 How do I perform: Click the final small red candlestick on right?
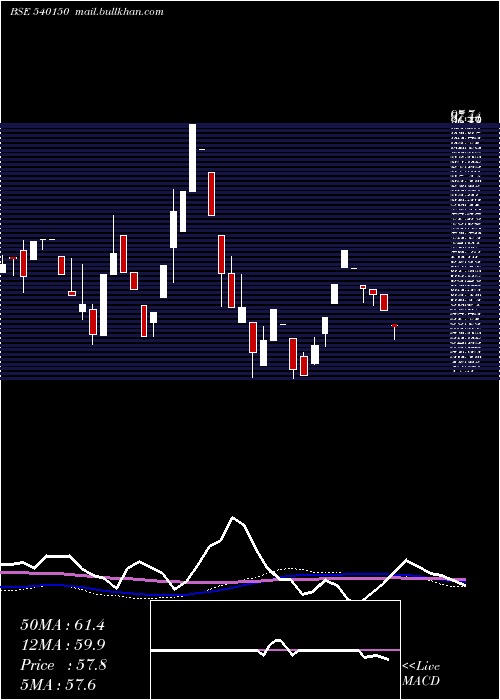point(394,325)
